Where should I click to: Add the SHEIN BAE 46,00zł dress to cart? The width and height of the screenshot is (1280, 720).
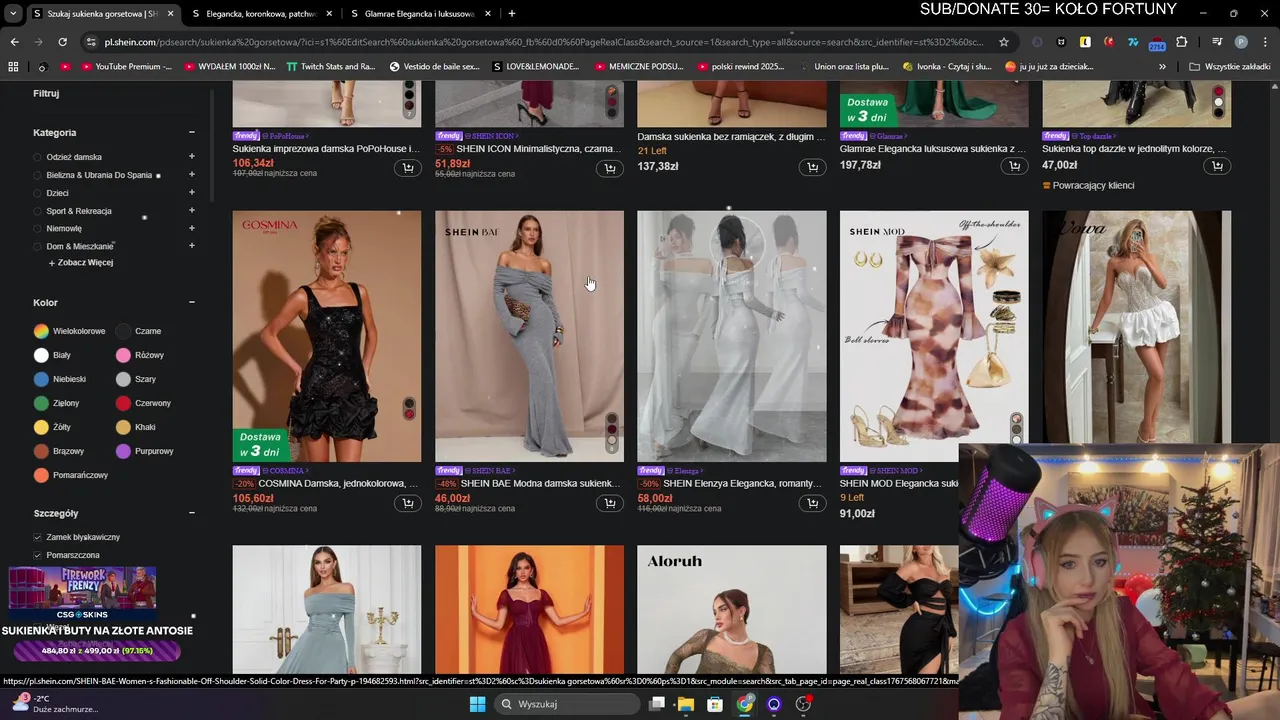pyautogui.click(x=610, y=502)
